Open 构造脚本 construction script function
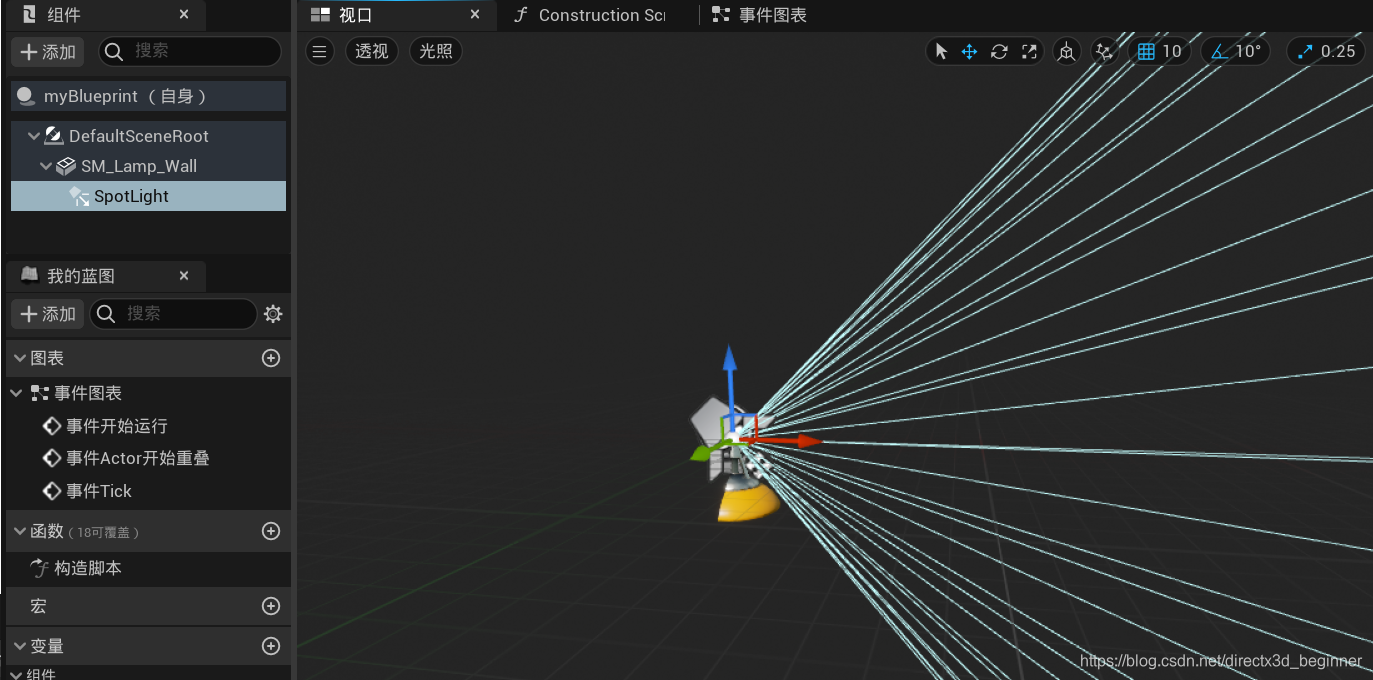Screen dimensions: 1373x680 point(88,568)
